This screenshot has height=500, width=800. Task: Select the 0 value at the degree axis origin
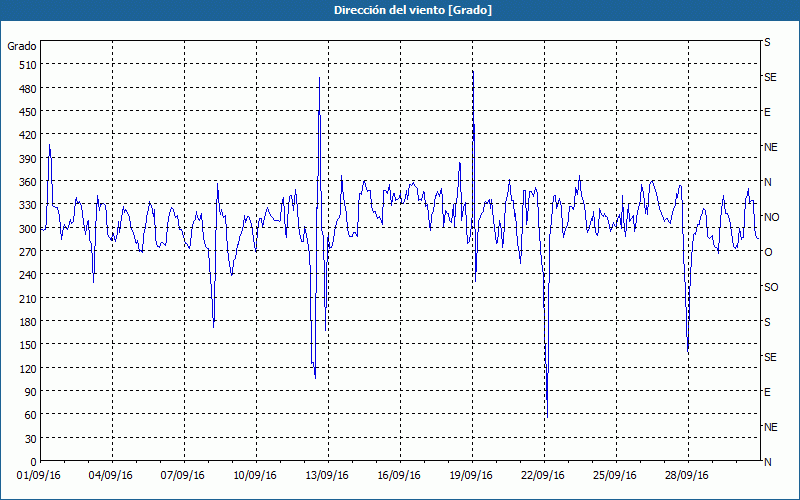pos(34,462)
